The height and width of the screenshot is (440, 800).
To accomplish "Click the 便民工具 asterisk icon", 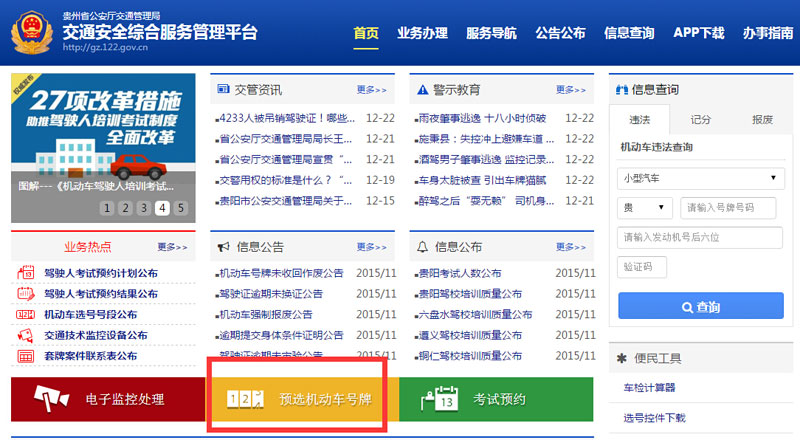I will 621,358.
